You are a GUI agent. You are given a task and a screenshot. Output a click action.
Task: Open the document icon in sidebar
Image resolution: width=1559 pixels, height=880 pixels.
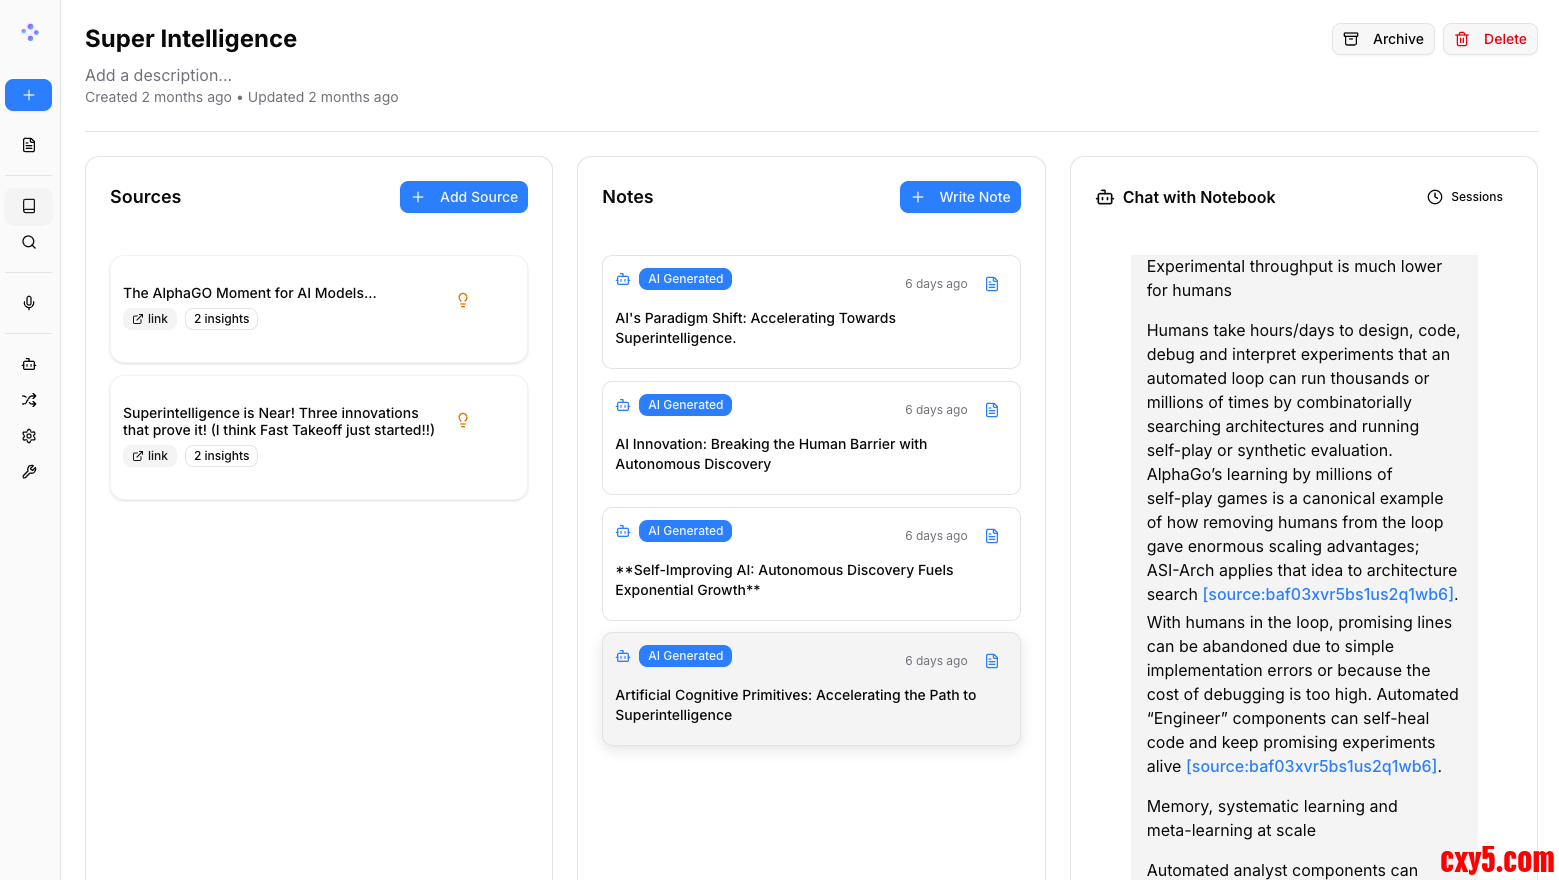click(29, 145)
